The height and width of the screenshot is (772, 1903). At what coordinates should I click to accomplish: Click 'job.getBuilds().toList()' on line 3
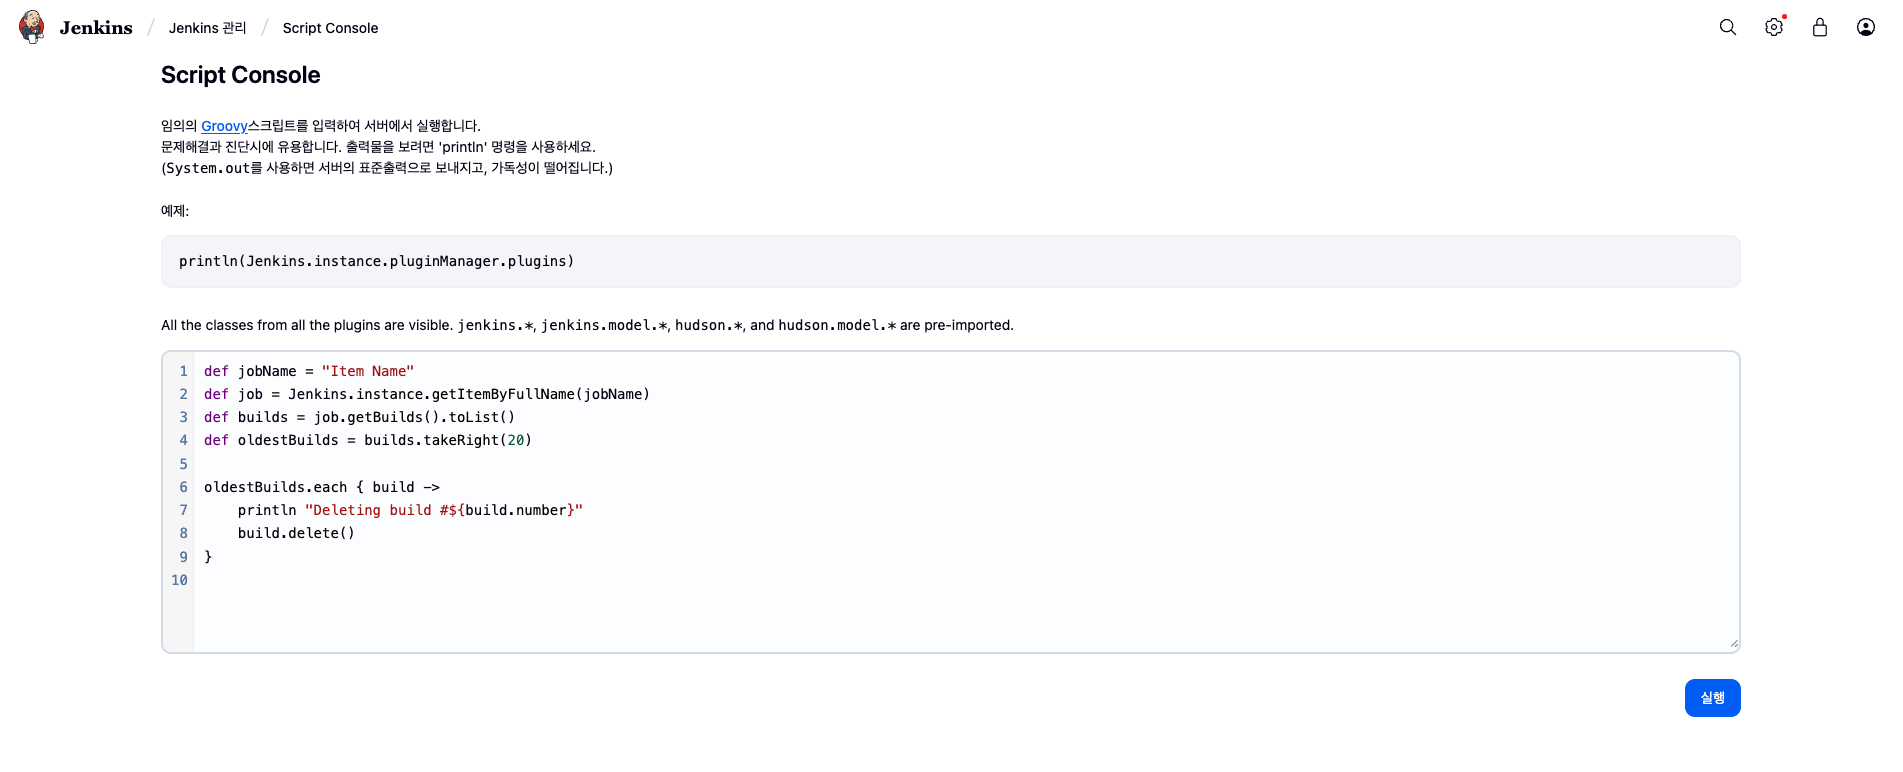click(414, 417)
